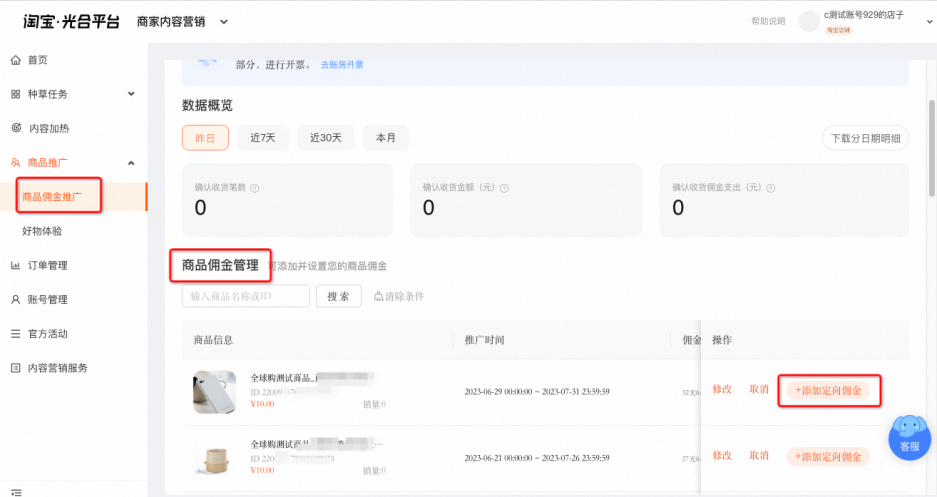Viewport: 937px width, 497px height.
Task: Click the 首页 home icon in sidebar
Action: point(16,60)
